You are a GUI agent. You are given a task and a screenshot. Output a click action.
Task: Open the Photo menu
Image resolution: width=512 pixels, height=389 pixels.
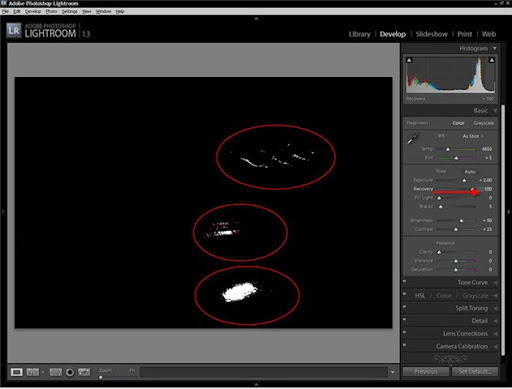tap(51, 11)
